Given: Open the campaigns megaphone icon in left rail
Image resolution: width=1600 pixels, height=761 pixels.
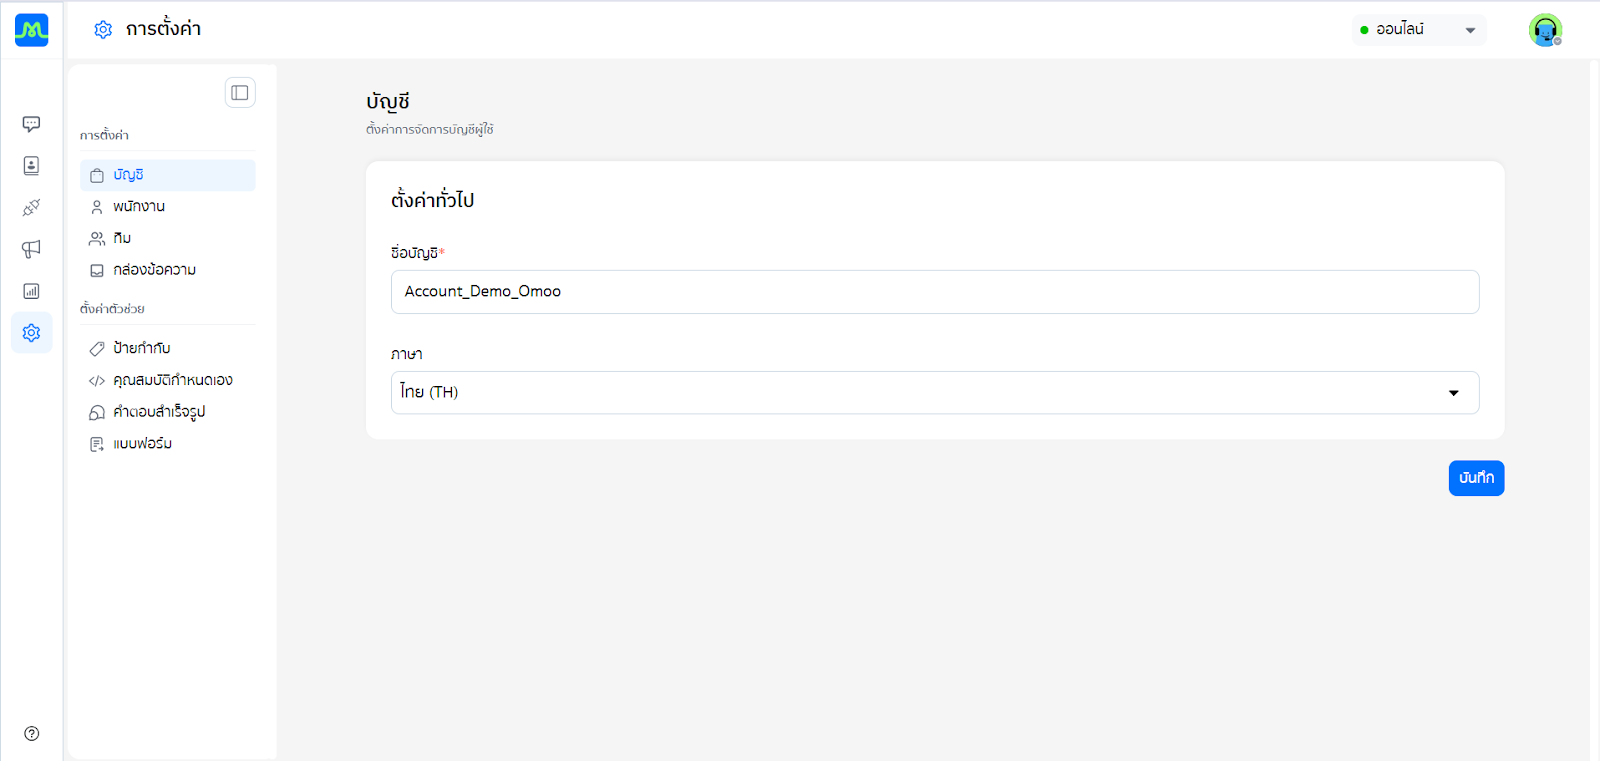Looking at the screenshot, I should pos(31,249).
